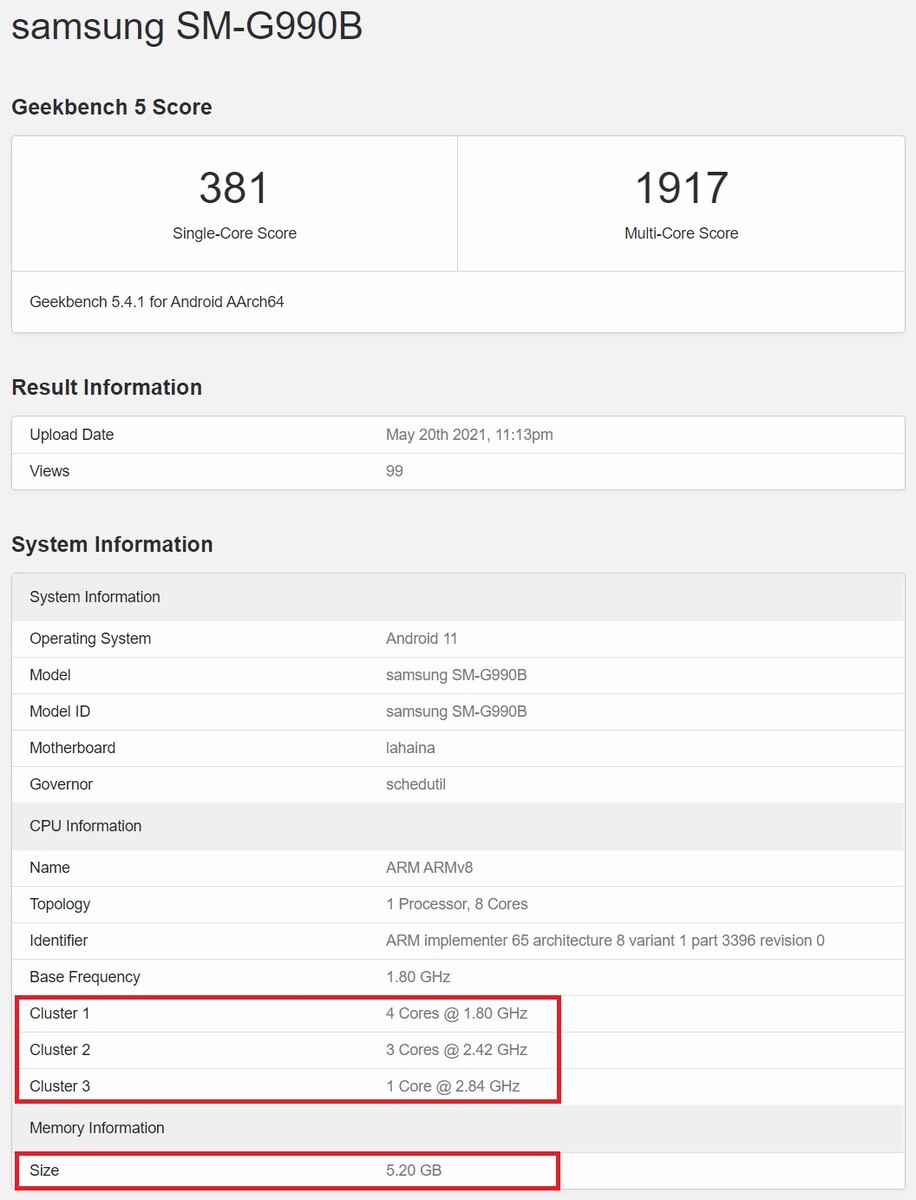Click the 'Base Frequency' row label
This screenshot has width=916, height=1200.
click(85, 977)
